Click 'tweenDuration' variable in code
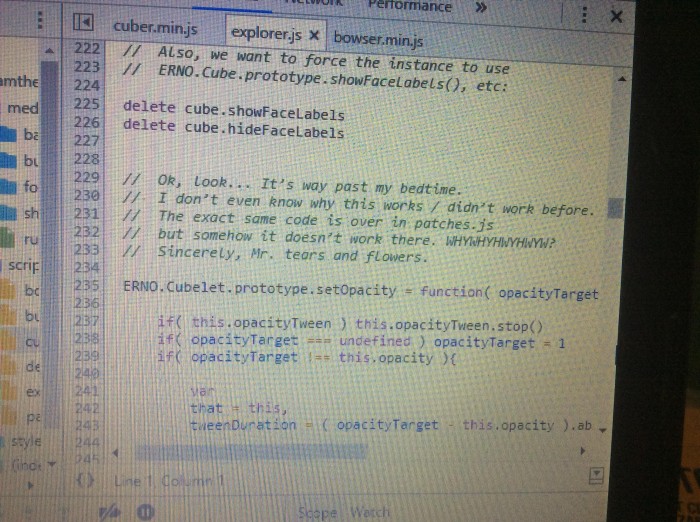Image resolution: width=700 pixels, height=522 pixels. [x=243, y=424]
